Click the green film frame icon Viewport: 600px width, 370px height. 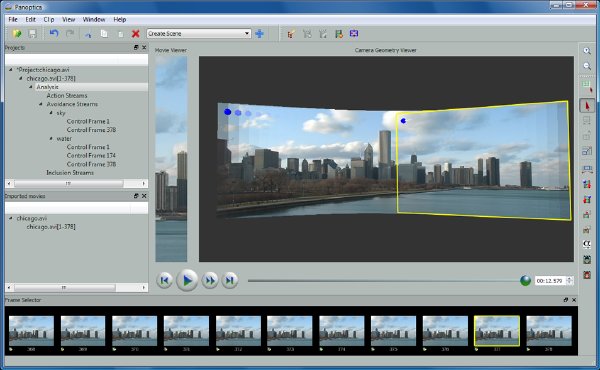click(x=587, y=260)
